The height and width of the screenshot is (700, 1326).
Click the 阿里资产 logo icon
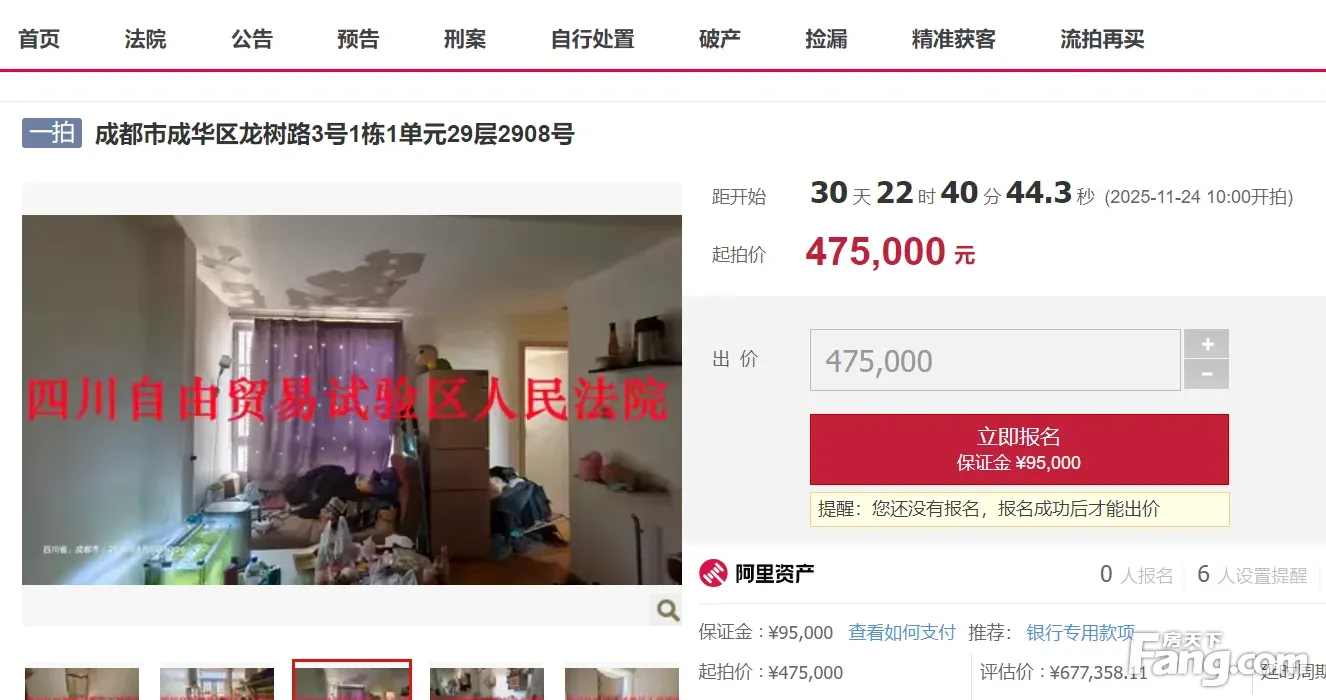click(713, 574)
